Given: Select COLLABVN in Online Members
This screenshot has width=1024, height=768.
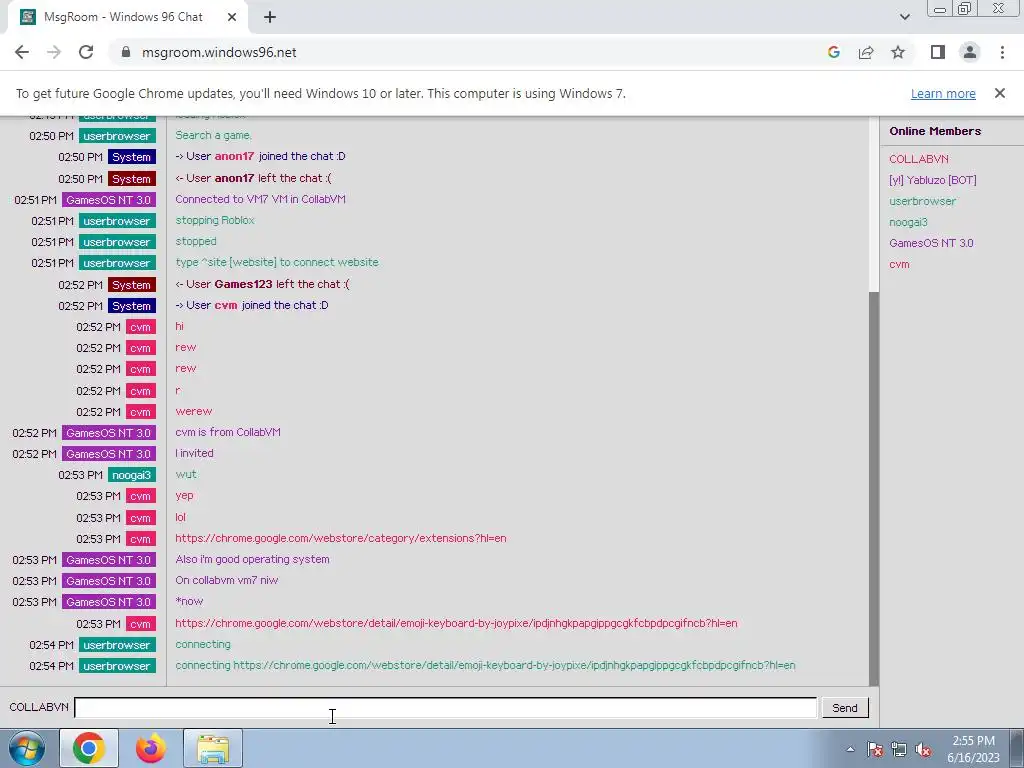Looking at the screenshot, I should pyautogui.click(x=918, y=159).
